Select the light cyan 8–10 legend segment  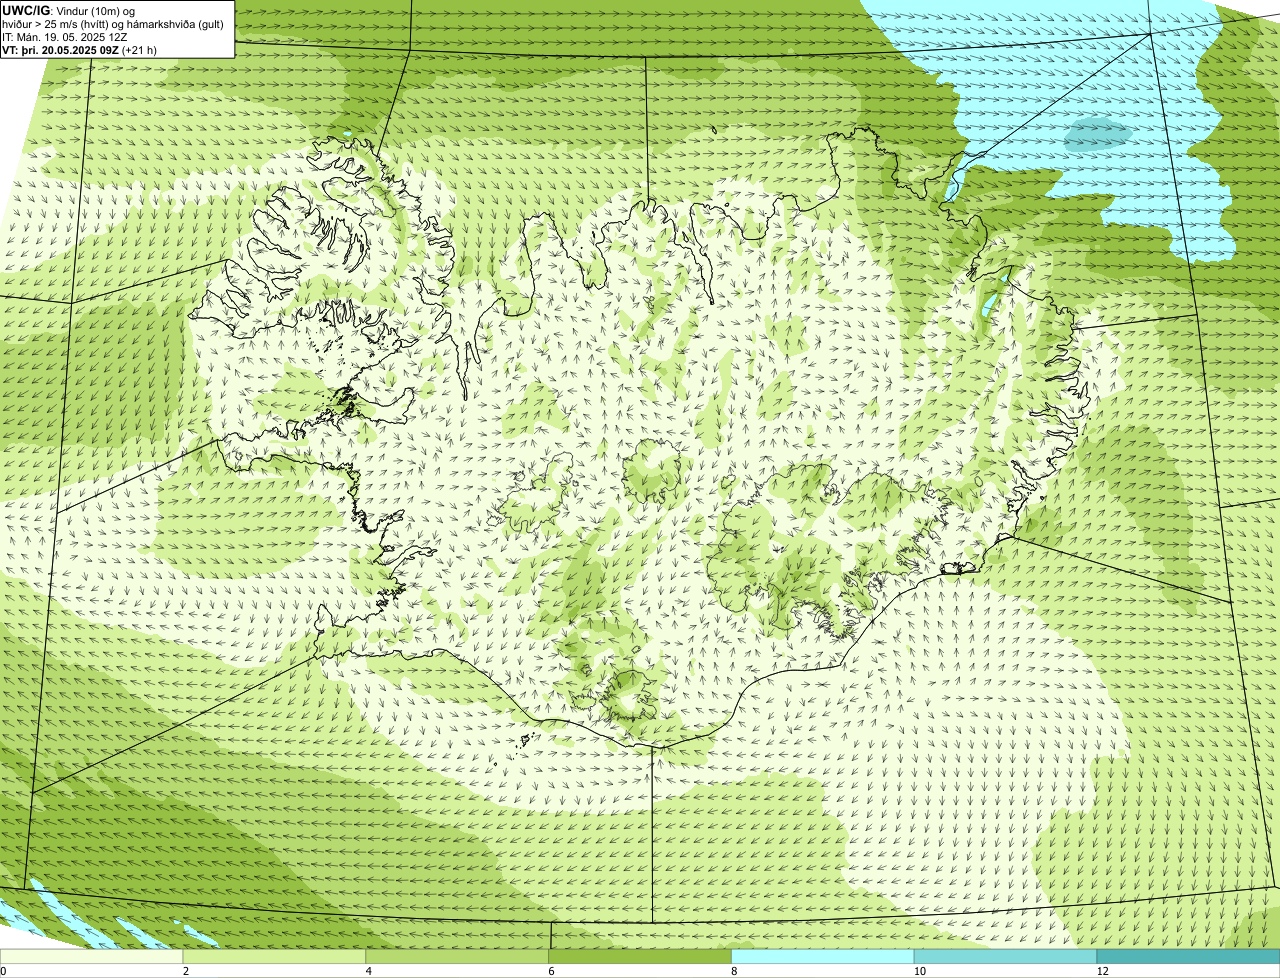(x=824, y=957)
